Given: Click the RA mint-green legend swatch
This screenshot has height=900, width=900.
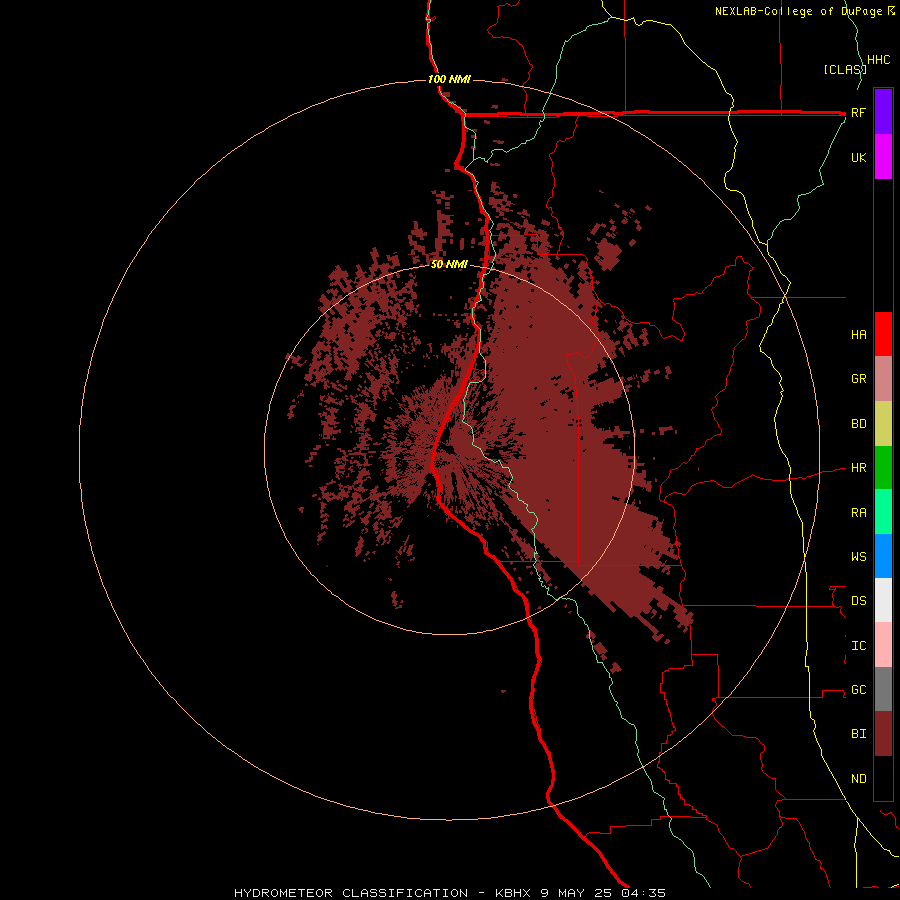Looking at the screenshot, I should coord(883,512).
